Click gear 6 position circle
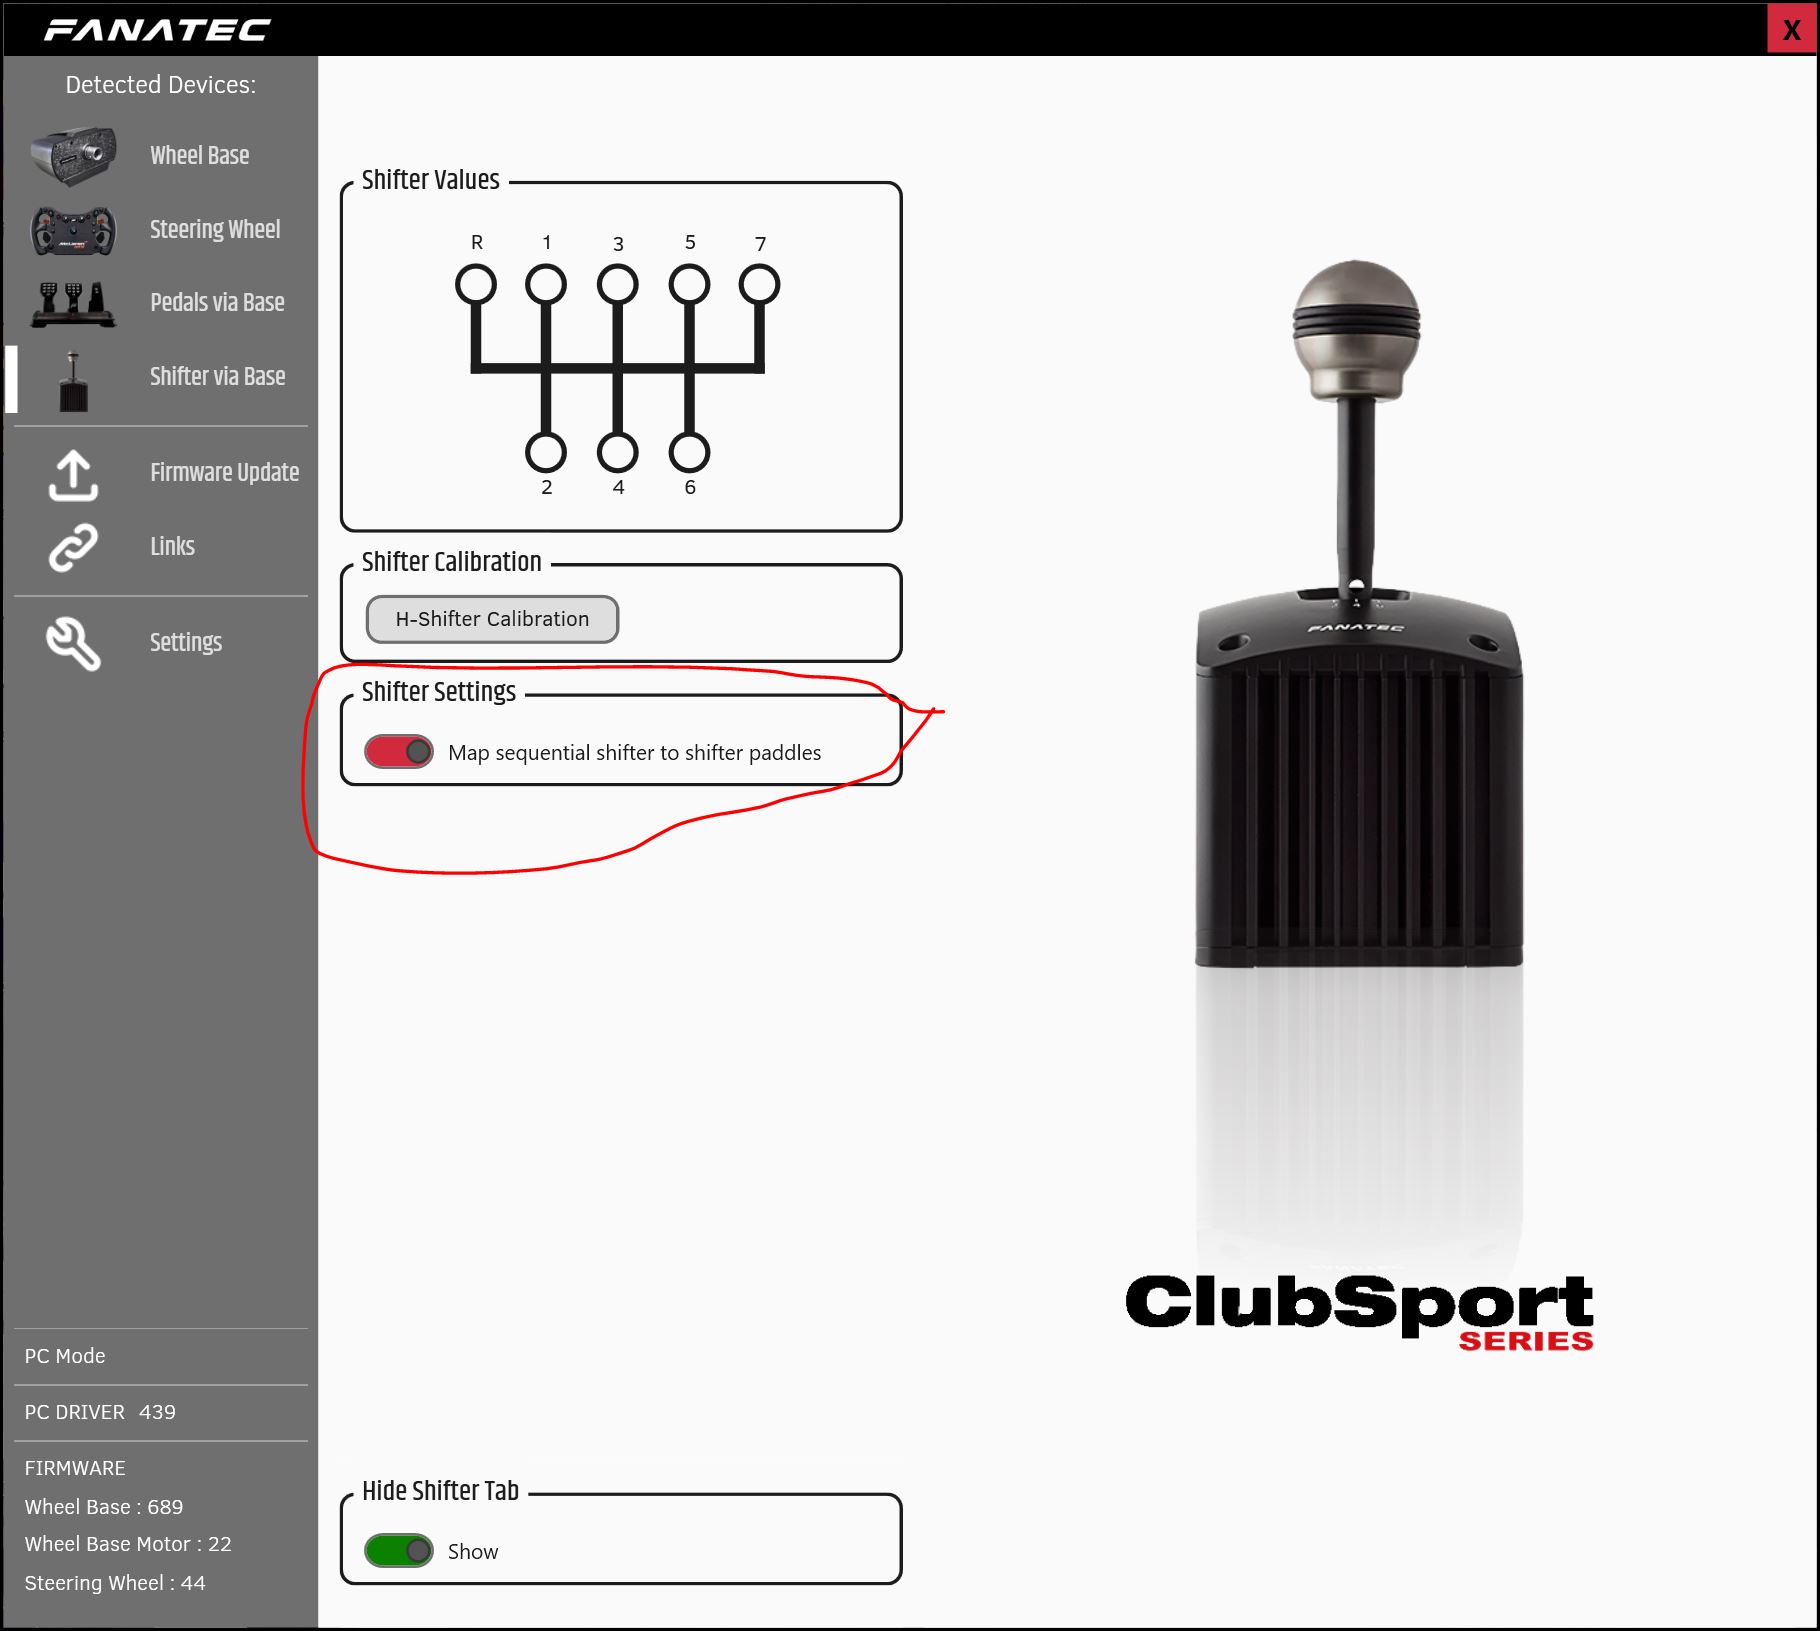This screenshot has width=1820, height=1631. 690,452
